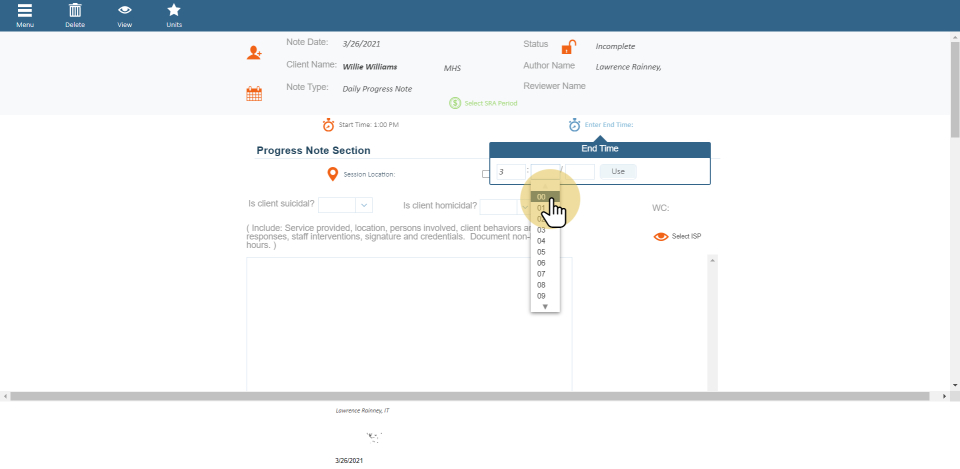Click the Session Location pin icon

coord(334,174)
